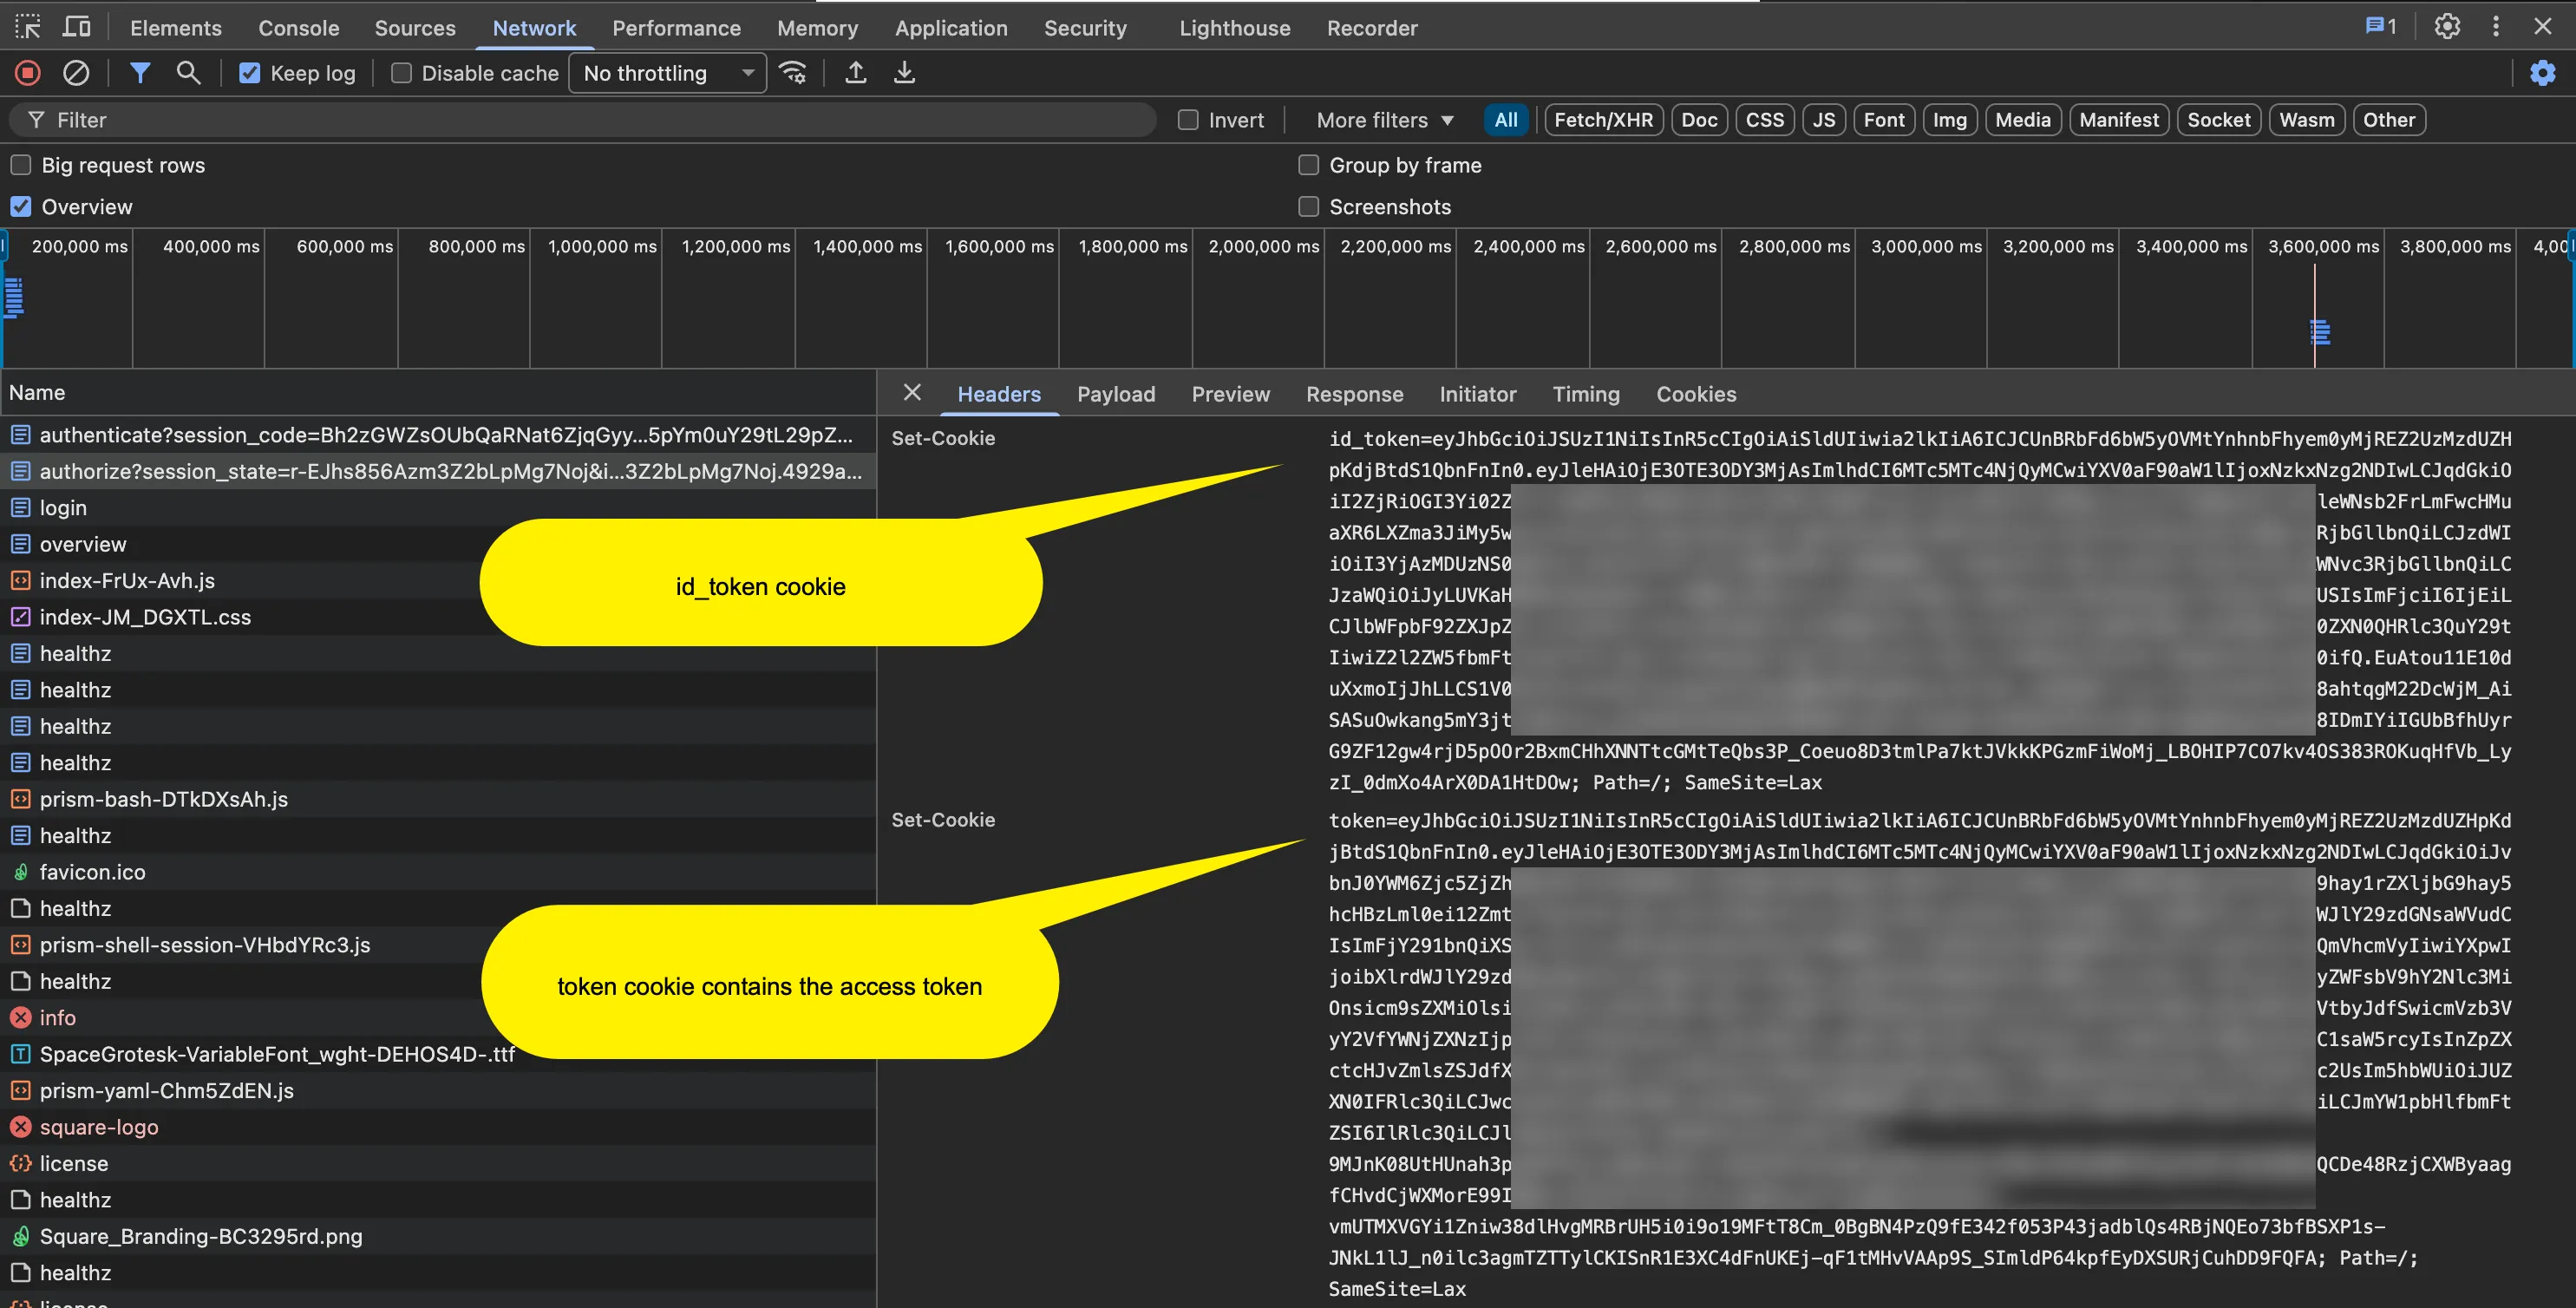Open the Application panel tab
Image resolution: width=2576 pixels, height=1308 pixels.
951,28
